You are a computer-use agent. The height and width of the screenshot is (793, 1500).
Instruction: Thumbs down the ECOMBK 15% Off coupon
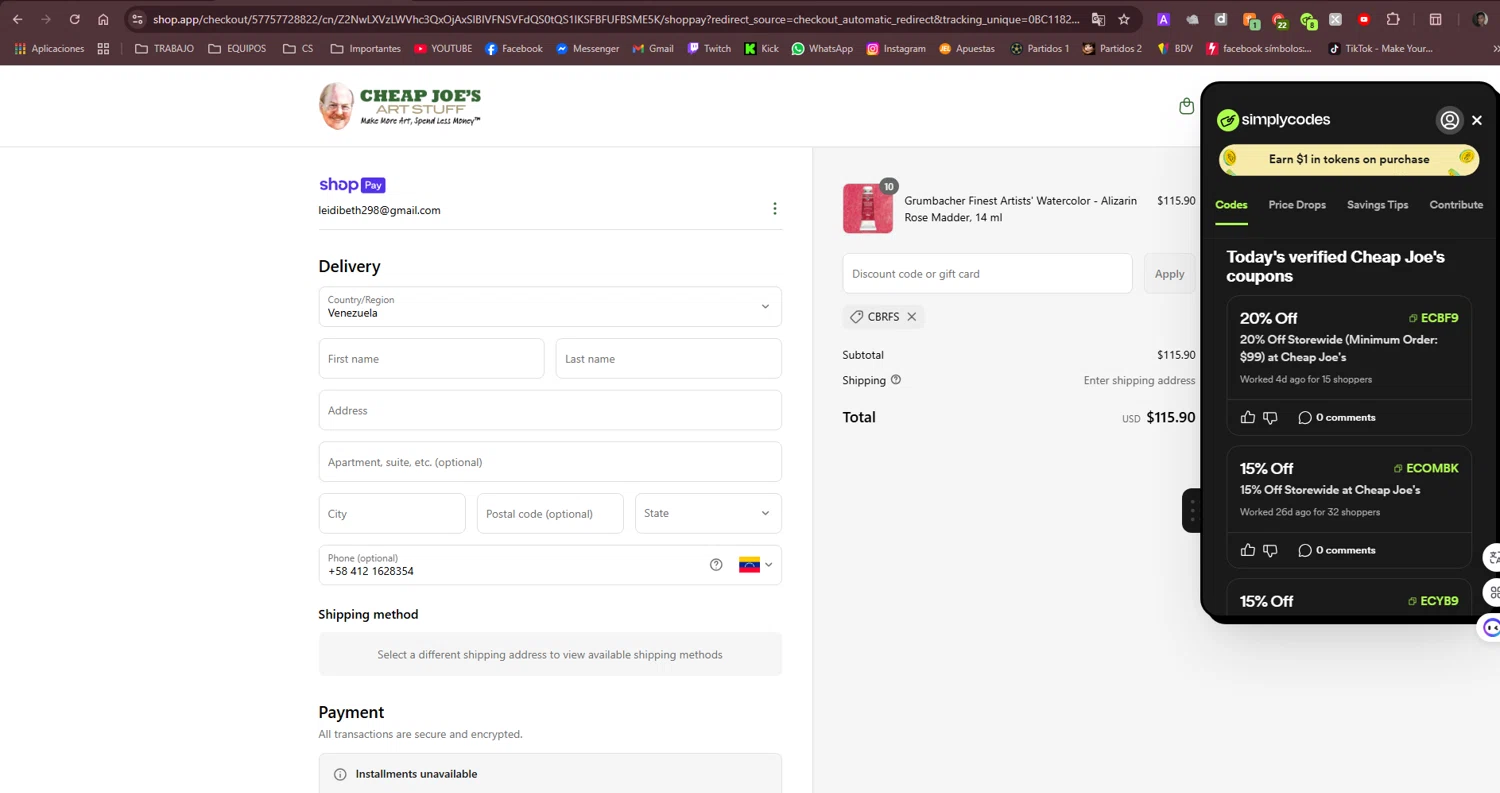click(x=1270, y=550)
